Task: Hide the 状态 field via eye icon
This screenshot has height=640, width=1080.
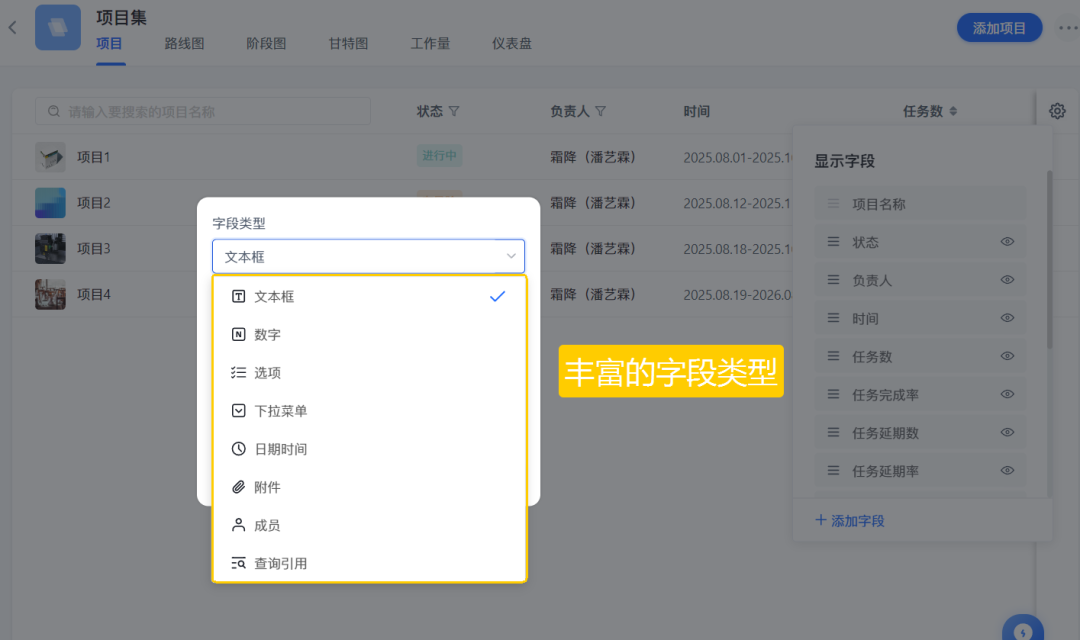Action: [x=1007, y=242]
